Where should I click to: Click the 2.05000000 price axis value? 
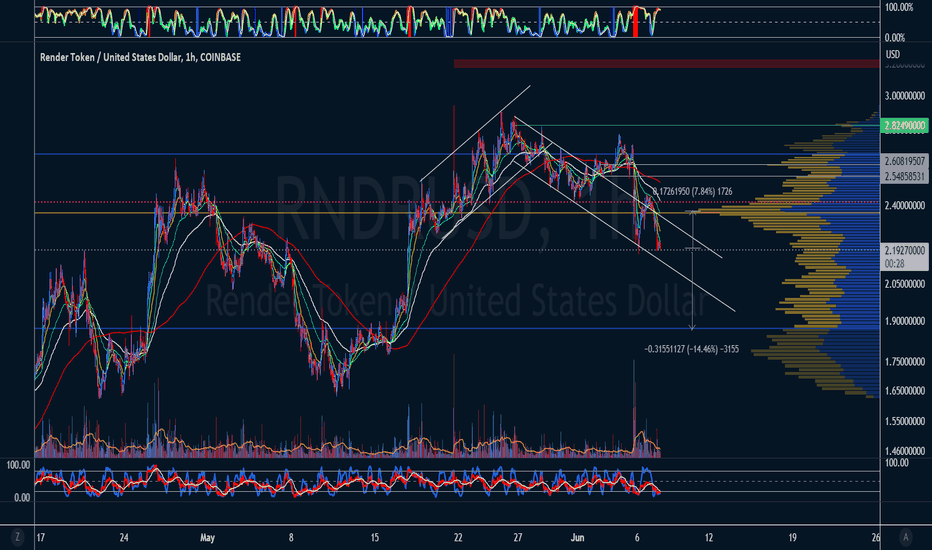click(905, 284)
